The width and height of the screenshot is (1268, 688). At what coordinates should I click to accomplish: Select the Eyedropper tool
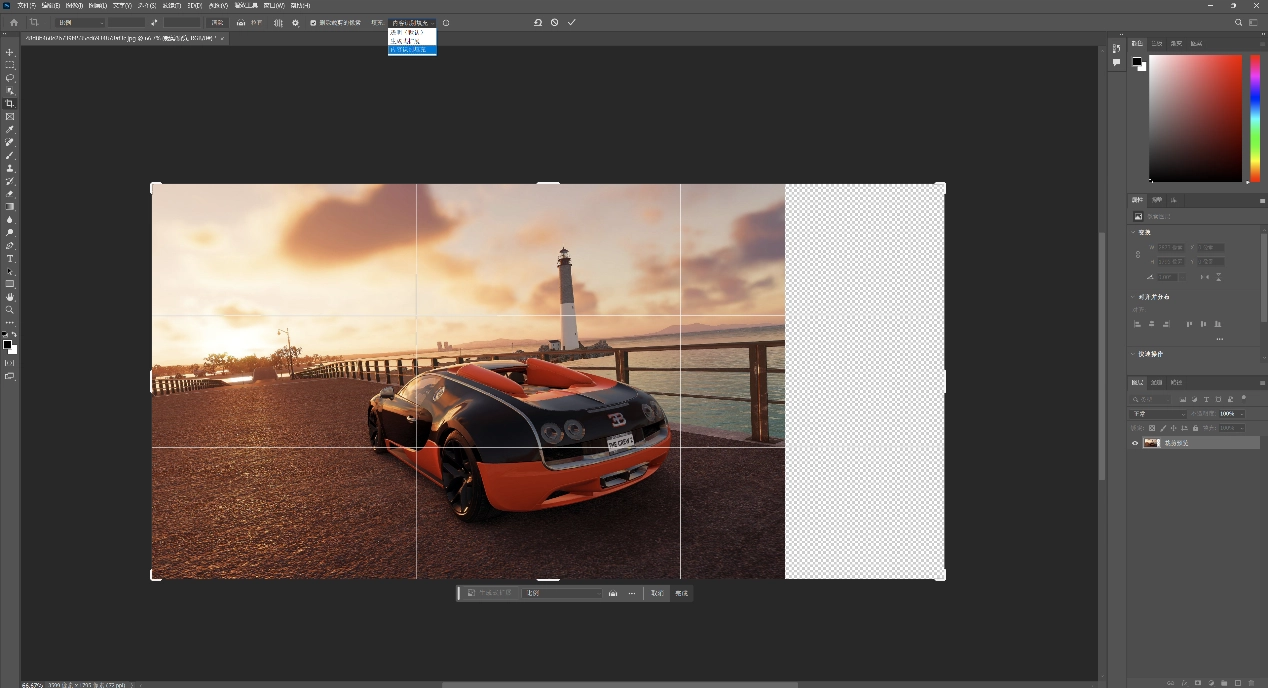coord(10,130)
